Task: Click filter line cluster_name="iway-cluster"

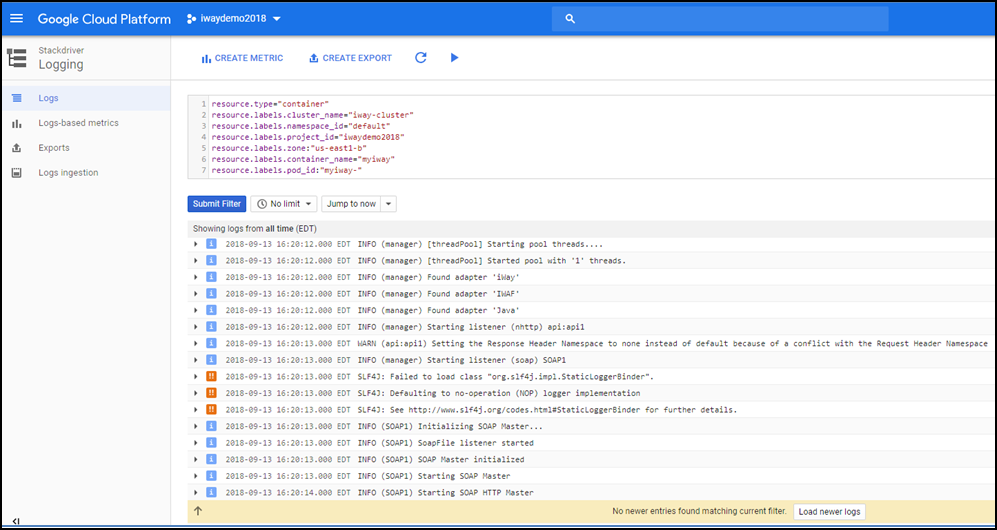Action: click(313, 114)
